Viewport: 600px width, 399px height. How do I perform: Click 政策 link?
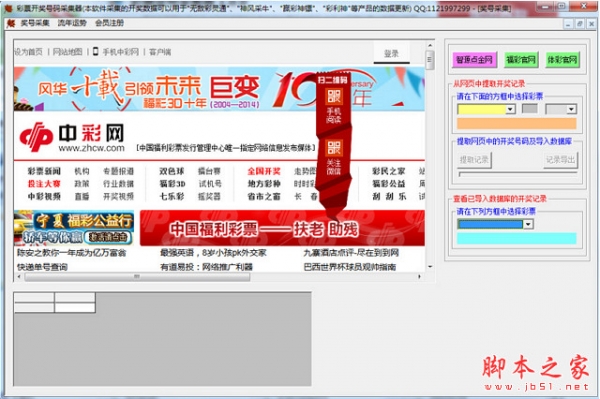click(x=82, y=184)
